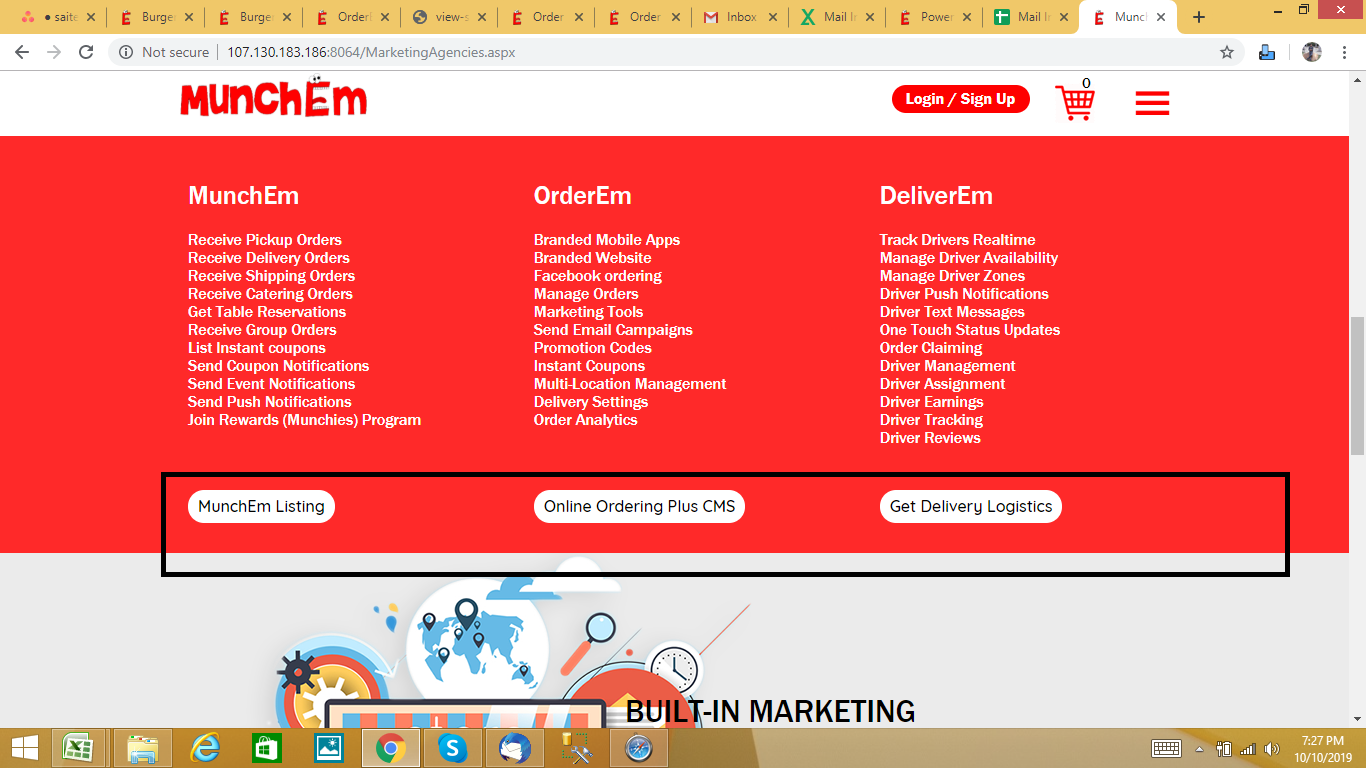Image resolution: width=1366 pixels, height=768 pixels.
Task: Go back to the previous page
Action: pyautogui.click(x=22, y=52)
